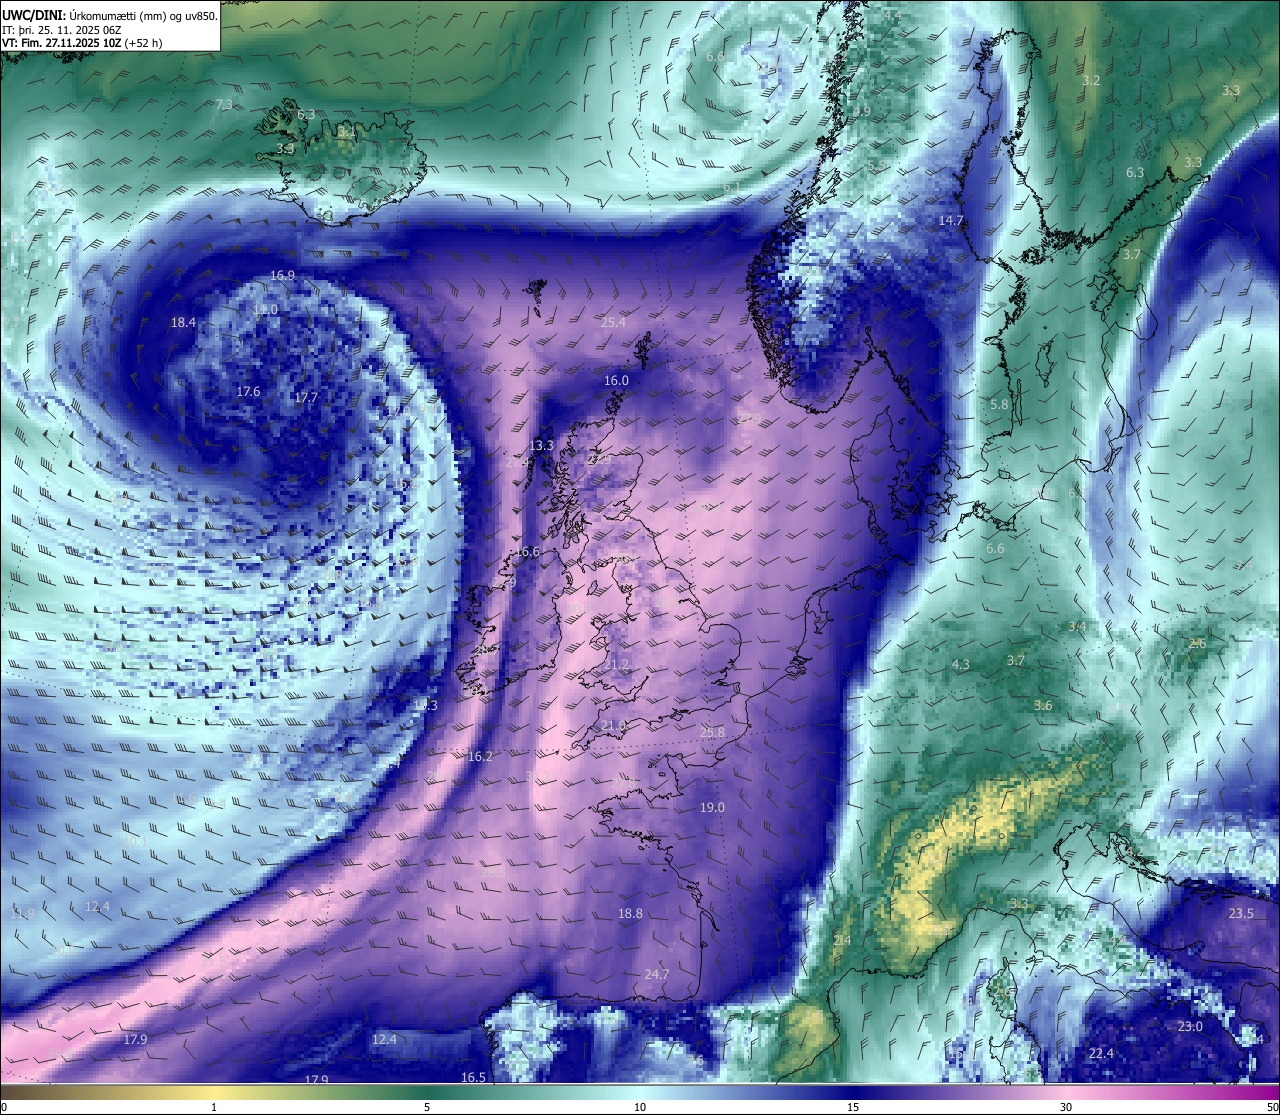
Task: Click the 16.9 value label
Action: coord(283,275)
